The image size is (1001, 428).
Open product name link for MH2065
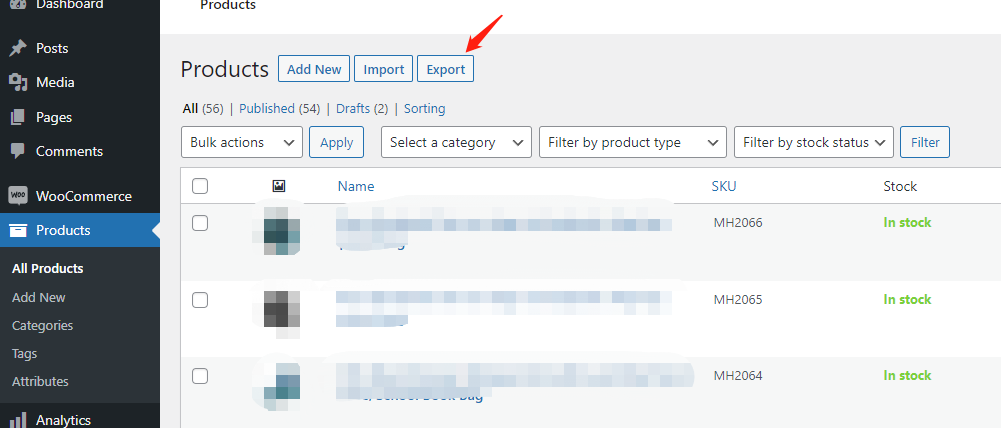tap(504, 308)
